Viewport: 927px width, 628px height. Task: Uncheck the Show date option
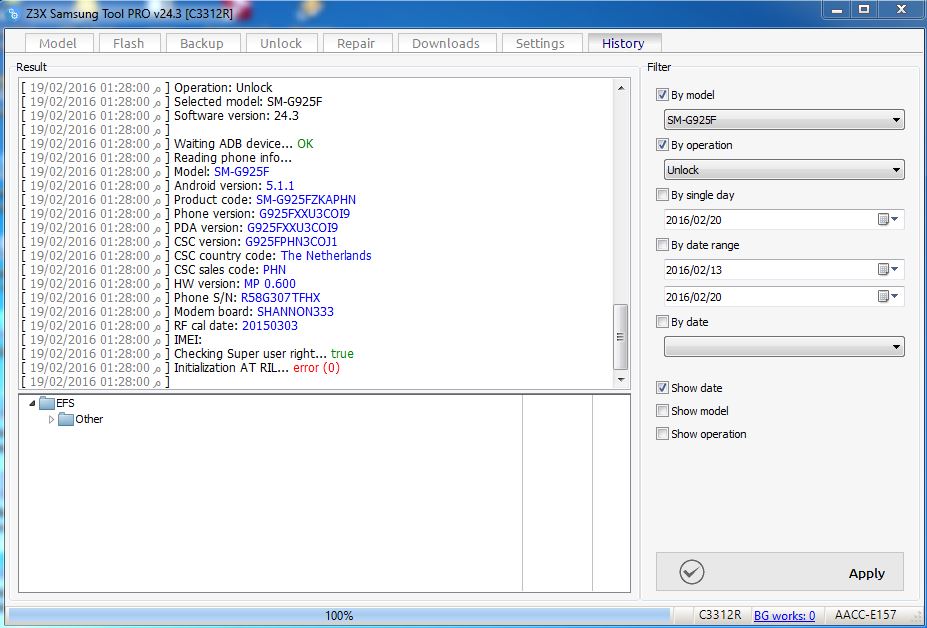(662, 388)
